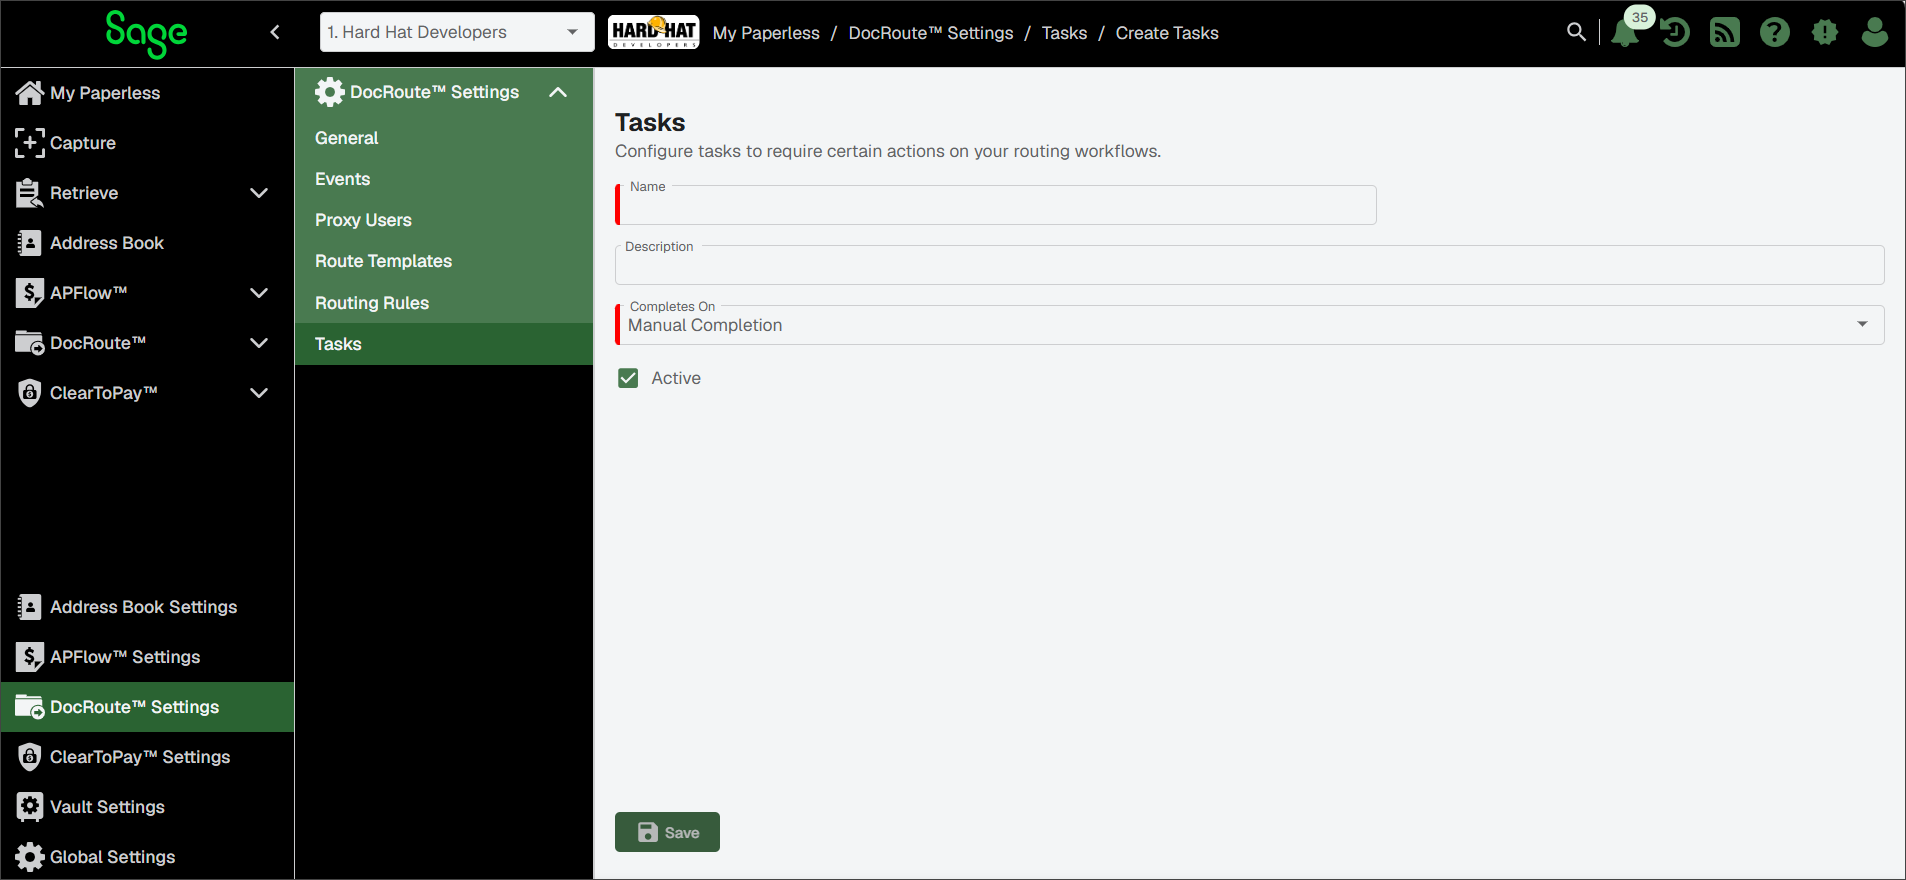
Task: Open the RSS feed icon
Action: click(x=1725, y=33)
